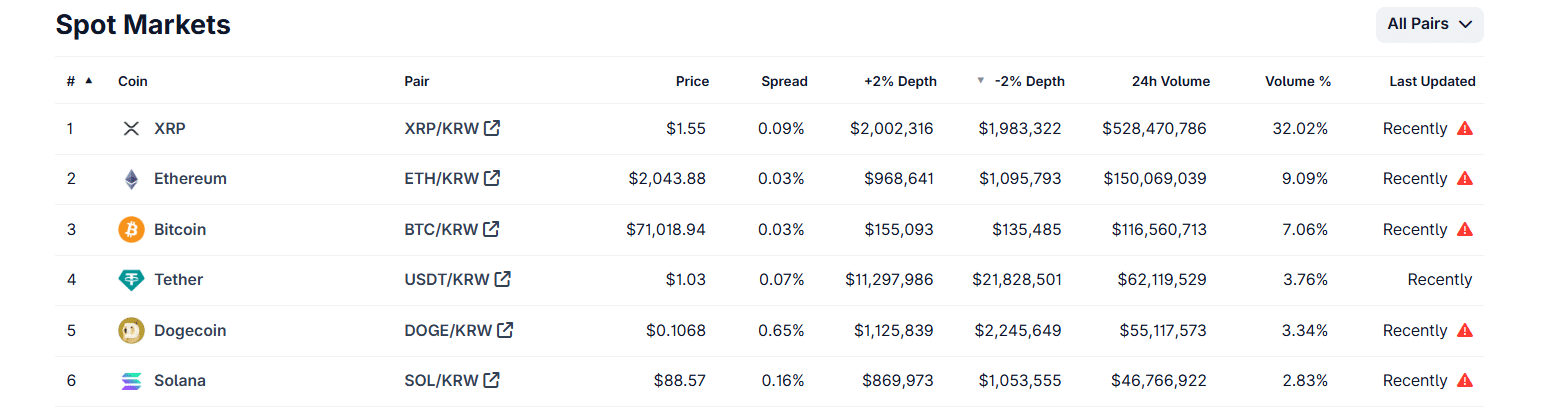1566x411 pixels.
Task: Sort by the Spread column header
Action: [784, 81]
